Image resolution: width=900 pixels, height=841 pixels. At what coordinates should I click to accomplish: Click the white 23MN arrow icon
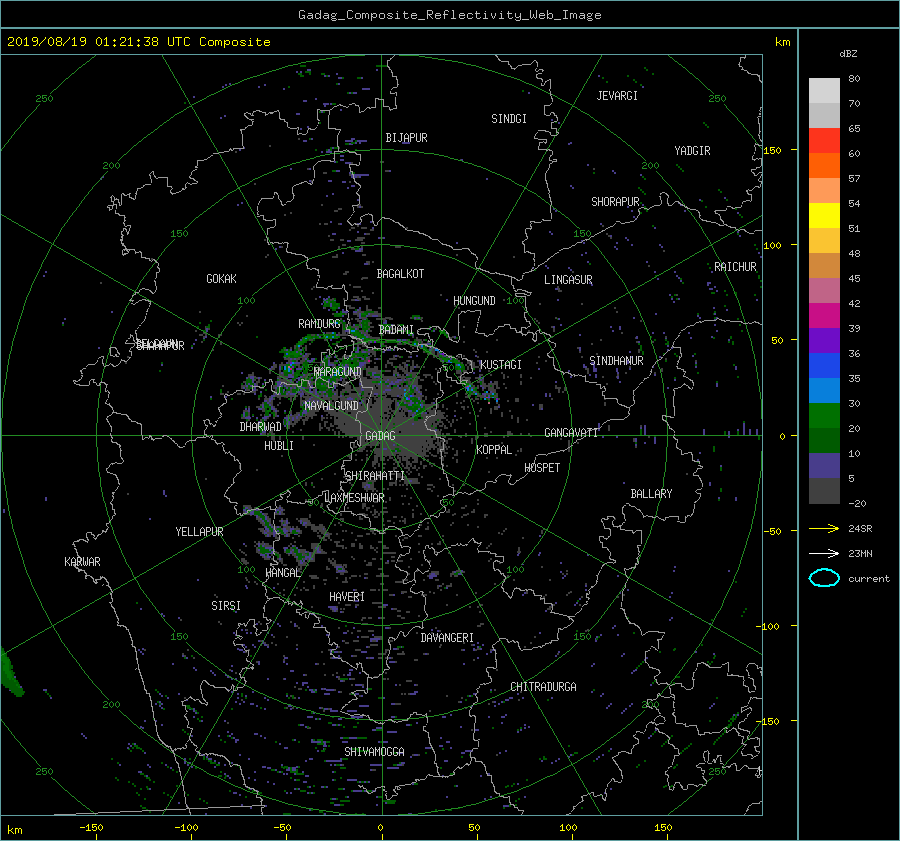pos(824,553)
